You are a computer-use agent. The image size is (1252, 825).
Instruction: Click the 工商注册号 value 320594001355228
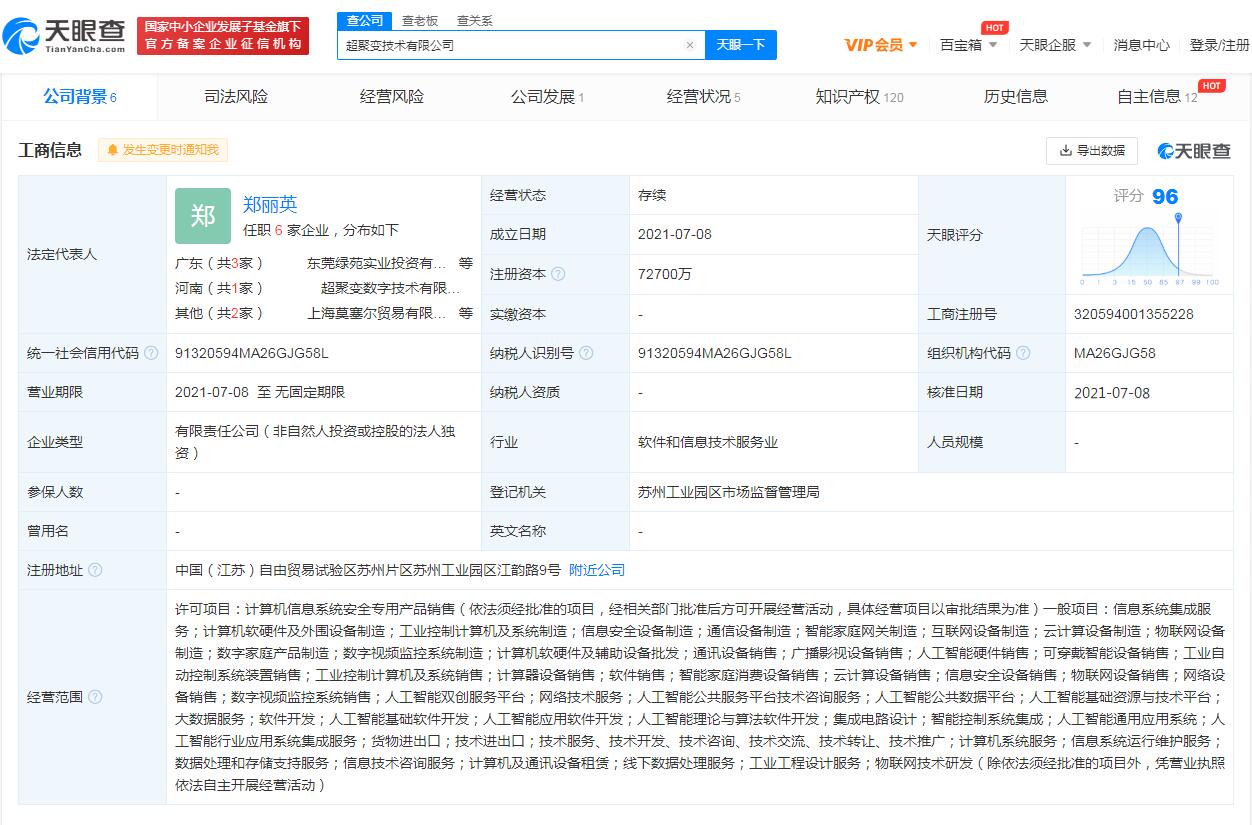coord(1134,314)
